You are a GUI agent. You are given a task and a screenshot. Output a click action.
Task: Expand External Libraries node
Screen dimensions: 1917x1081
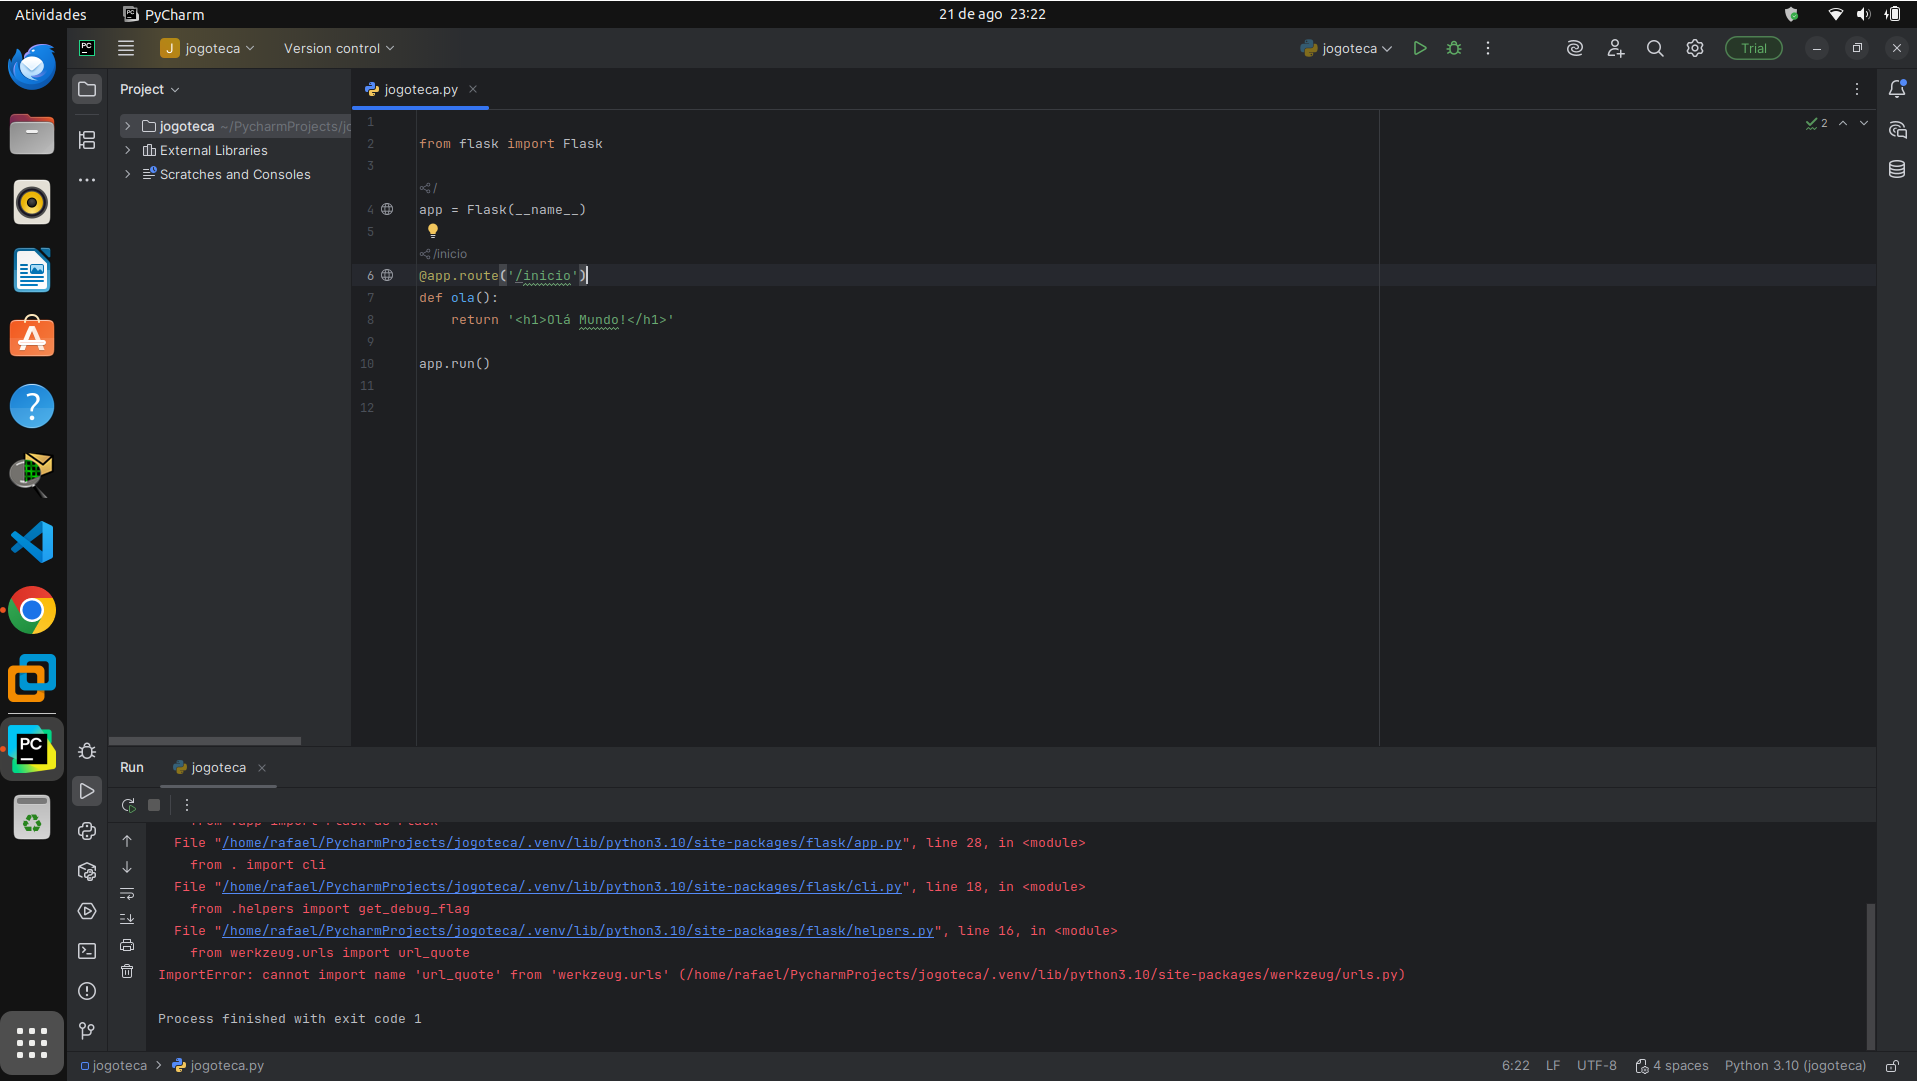[x=128, y=150]
